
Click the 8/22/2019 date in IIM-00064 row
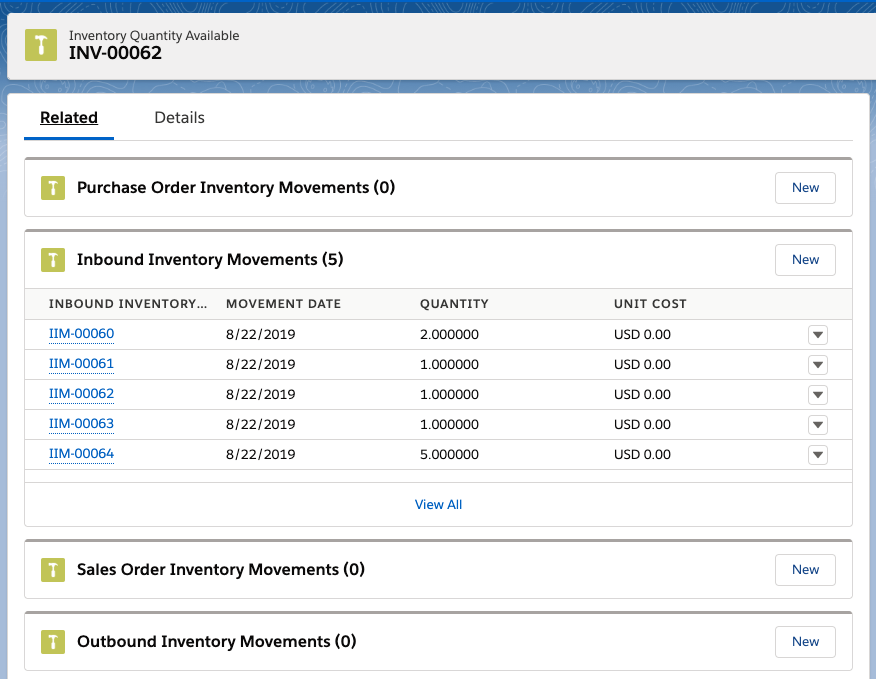click(x=261, y=454)
